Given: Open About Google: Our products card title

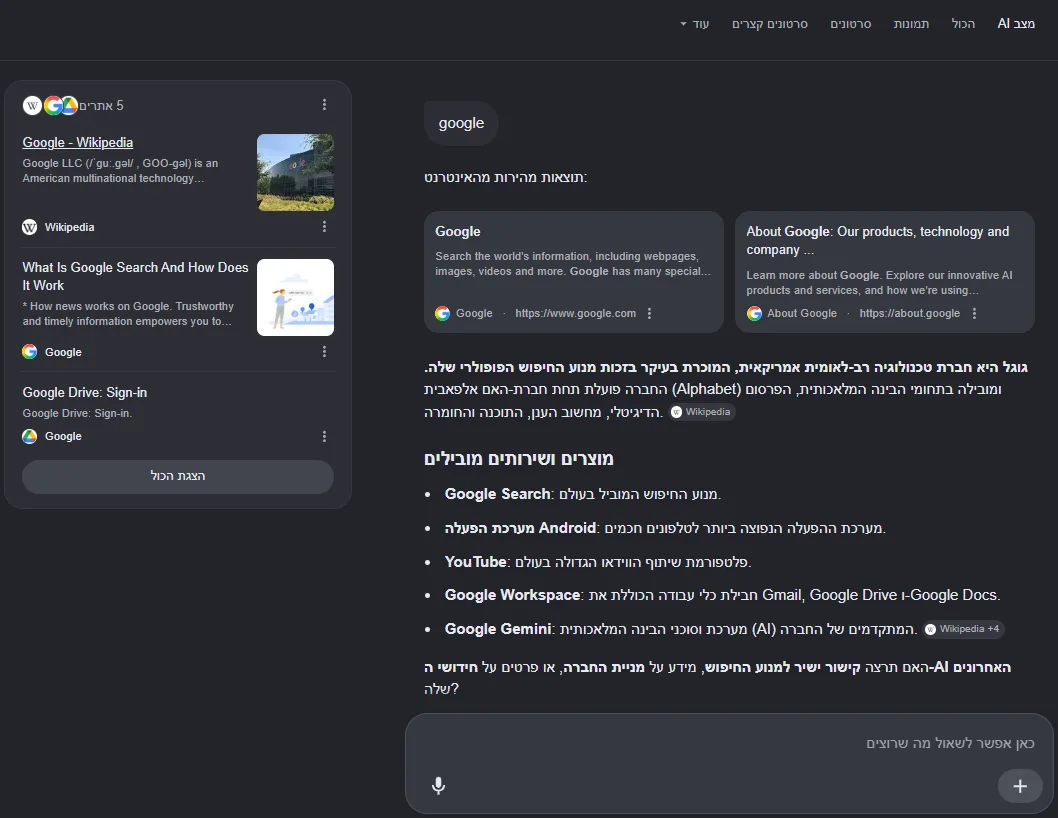Looking at the screenshot, I should tap(878, 240).
